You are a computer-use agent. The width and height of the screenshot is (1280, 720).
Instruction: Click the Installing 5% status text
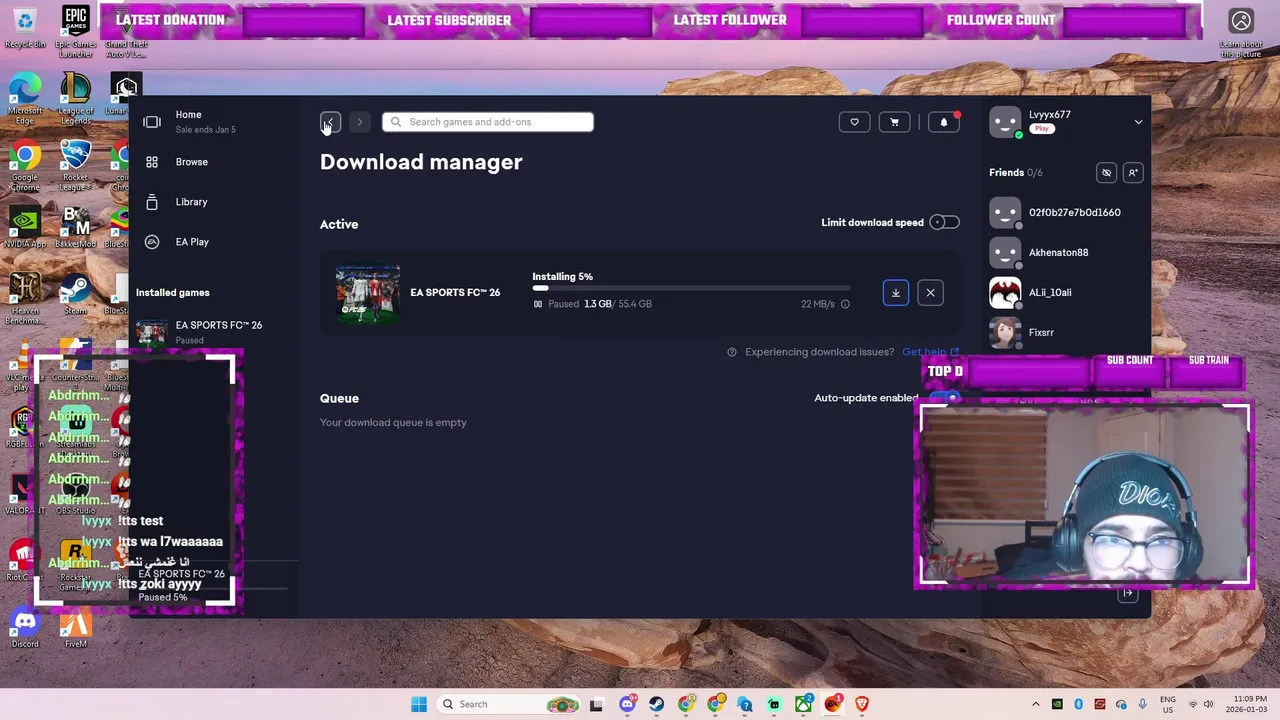coord(562,276)
